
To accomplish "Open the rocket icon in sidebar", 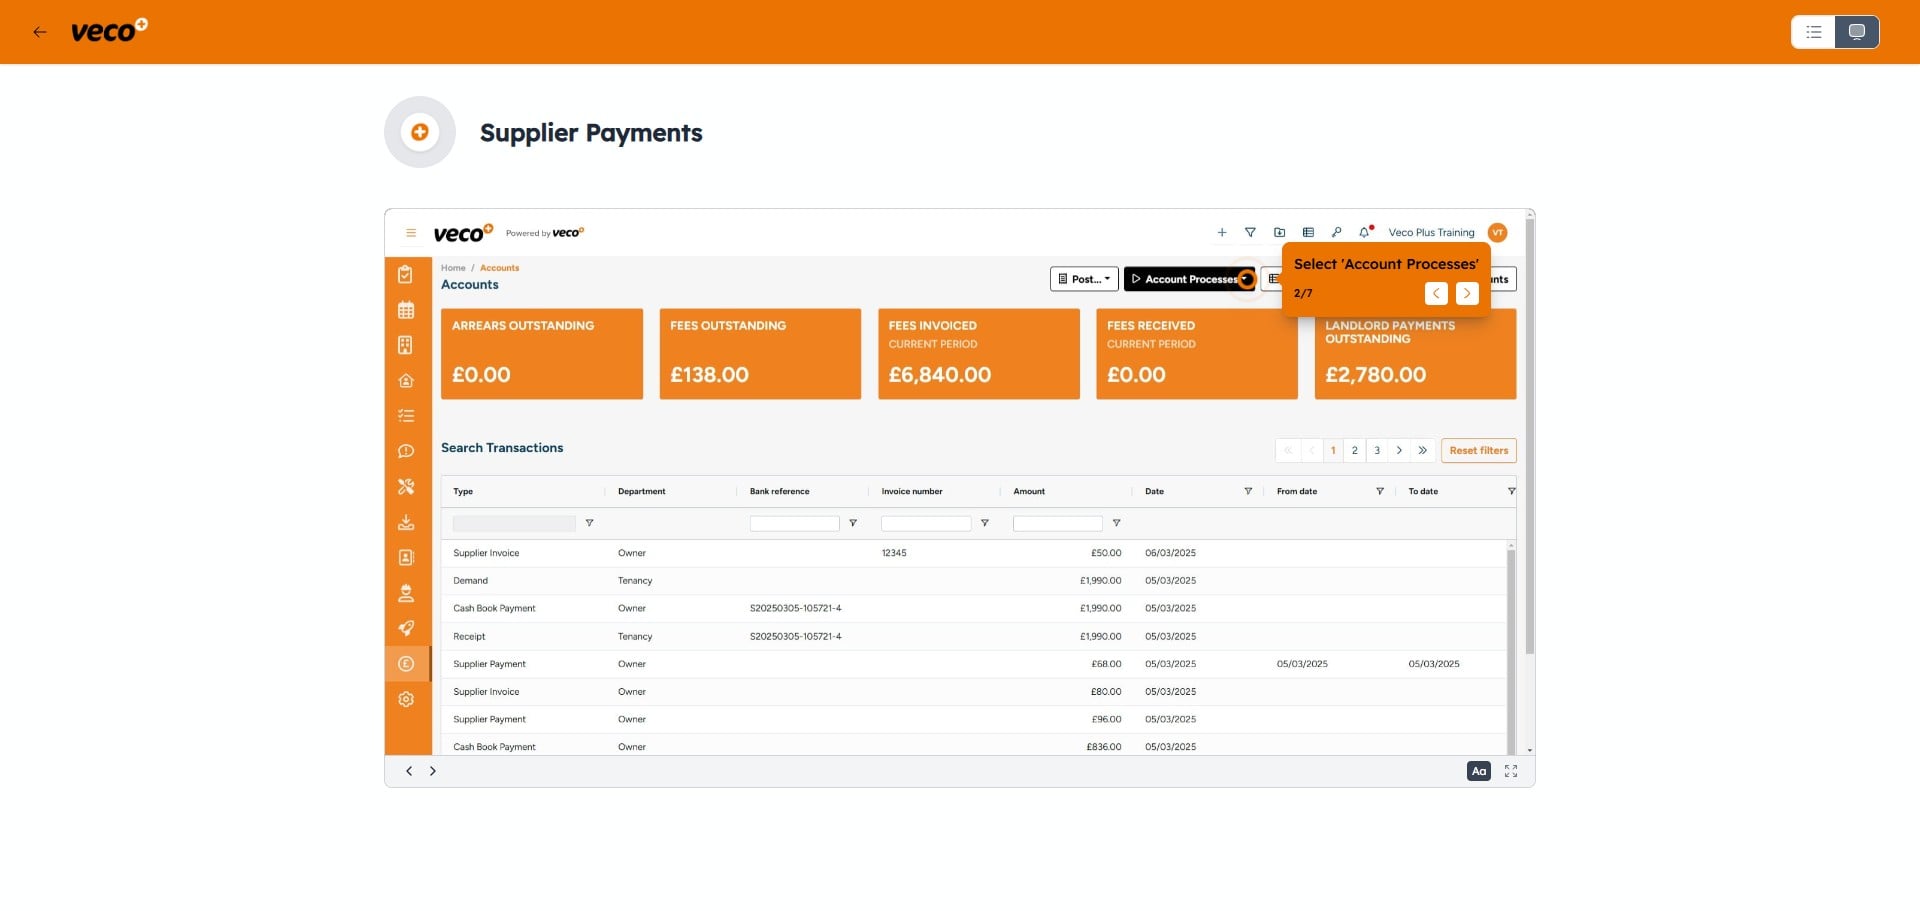I will 405,629.
